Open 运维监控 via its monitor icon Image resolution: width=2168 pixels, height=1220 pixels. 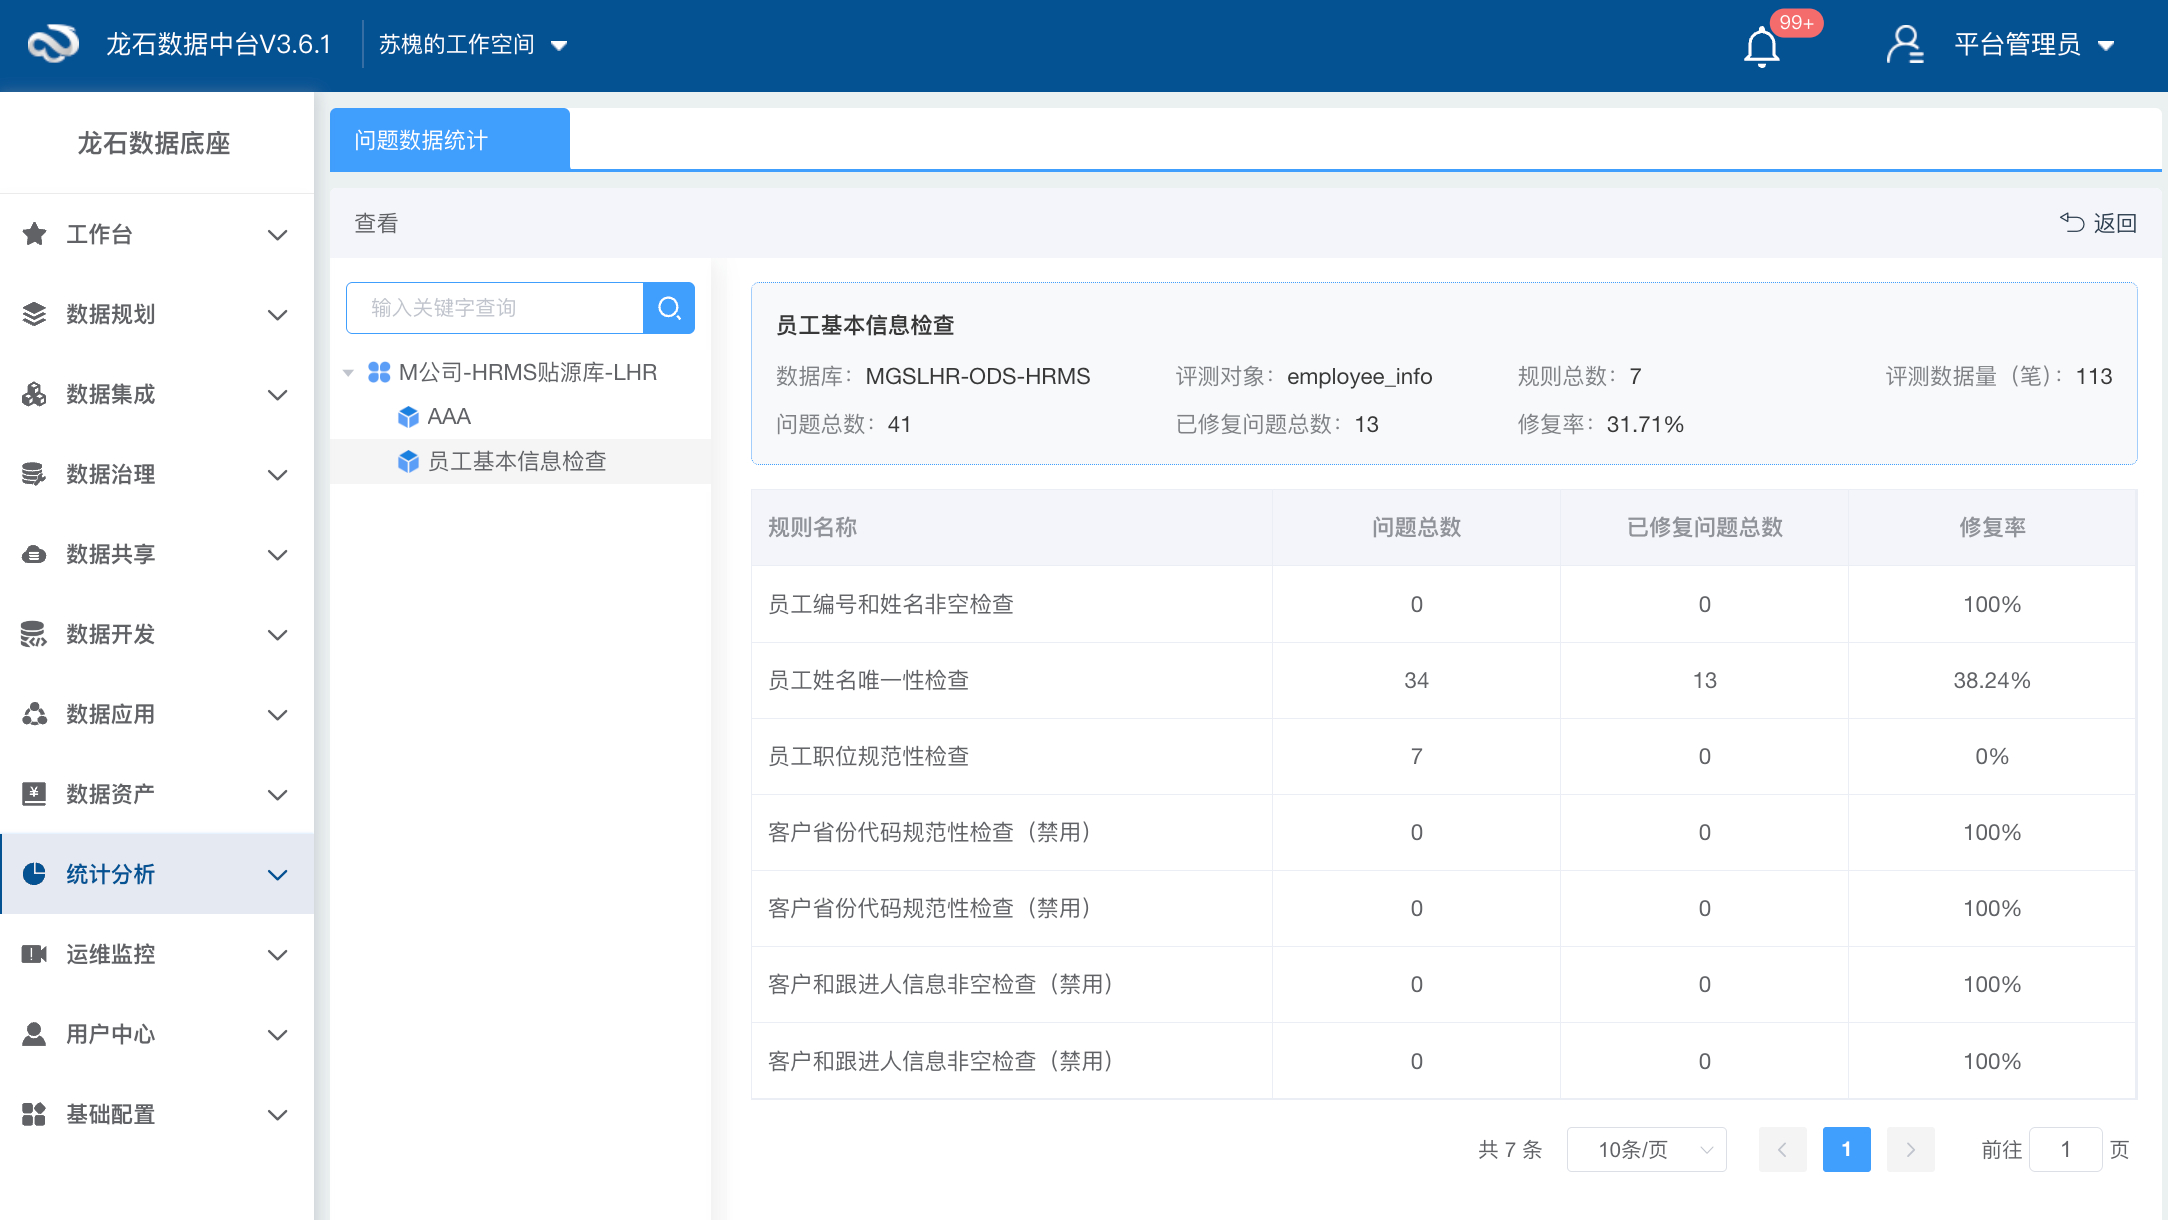[x=34, y=954]
